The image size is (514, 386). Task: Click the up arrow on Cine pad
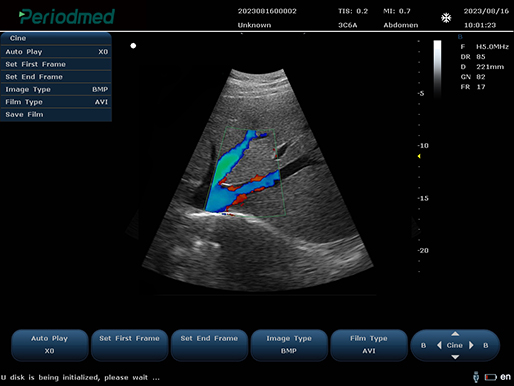pyautogui.click(x=455, y=334)
